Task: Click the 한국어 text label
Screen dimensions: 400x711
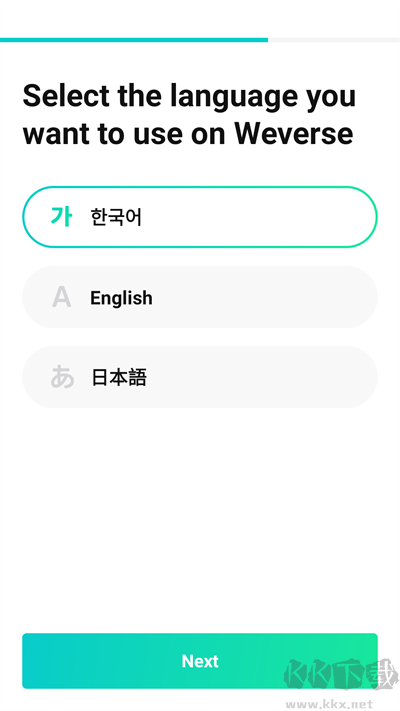Action: pyautogui.click(x=116, y=217)
